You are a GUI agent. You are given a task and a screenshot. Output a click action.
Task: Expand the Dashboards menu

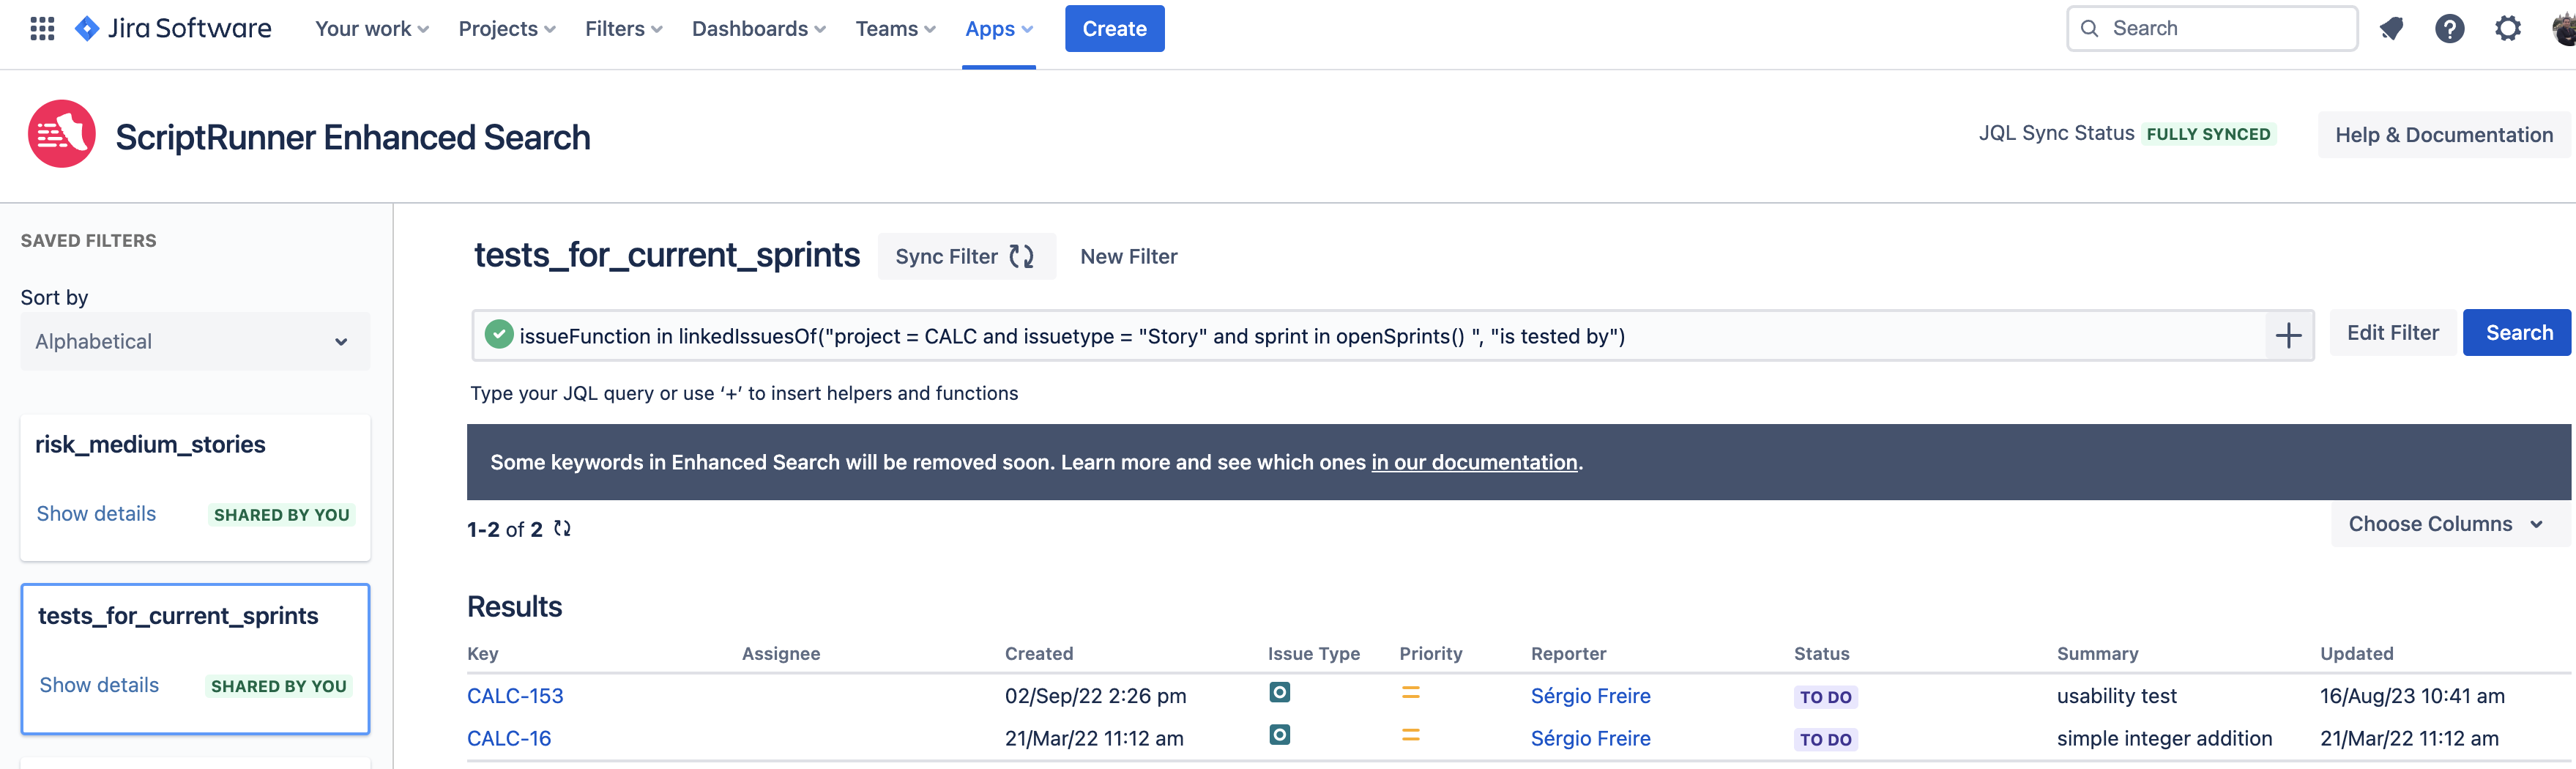(759, 29)
